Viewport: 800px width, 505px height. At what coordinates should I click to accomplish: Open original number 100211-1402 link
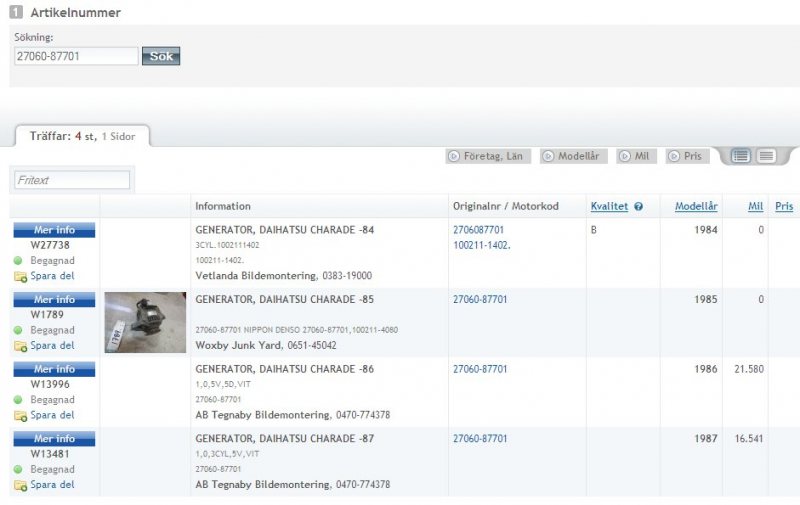coord(481,245)
